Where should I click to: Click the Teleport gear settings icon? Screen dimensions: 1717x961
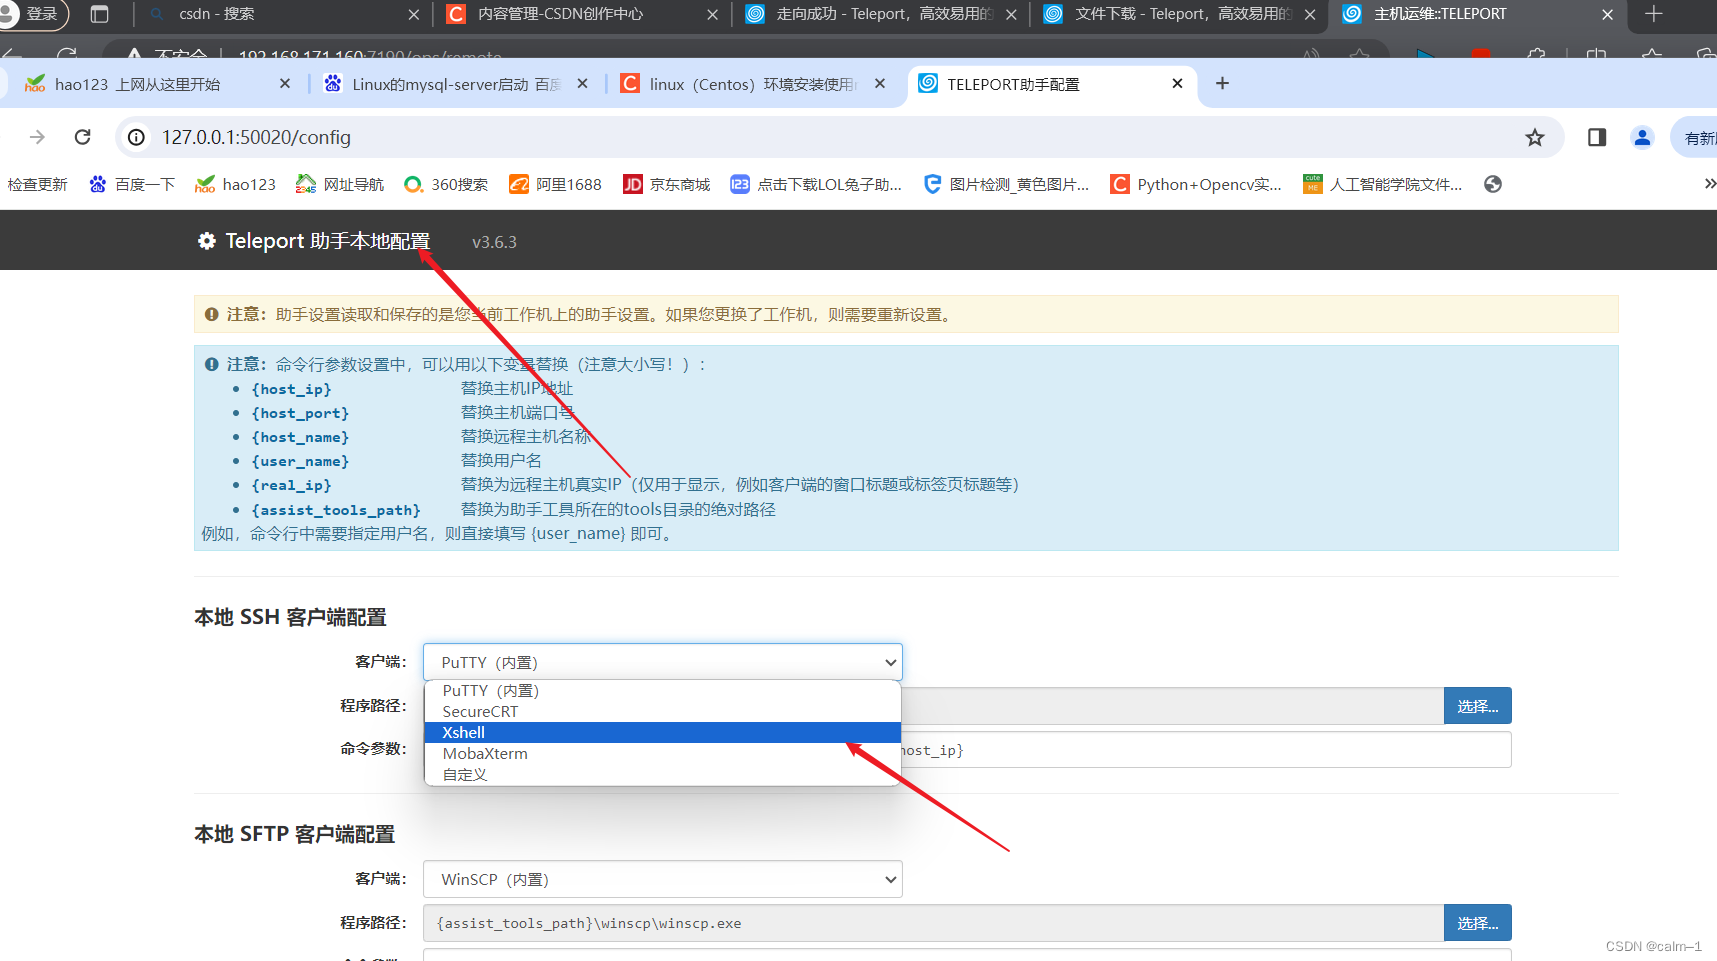pyautogui.click(x=207, y=241)
